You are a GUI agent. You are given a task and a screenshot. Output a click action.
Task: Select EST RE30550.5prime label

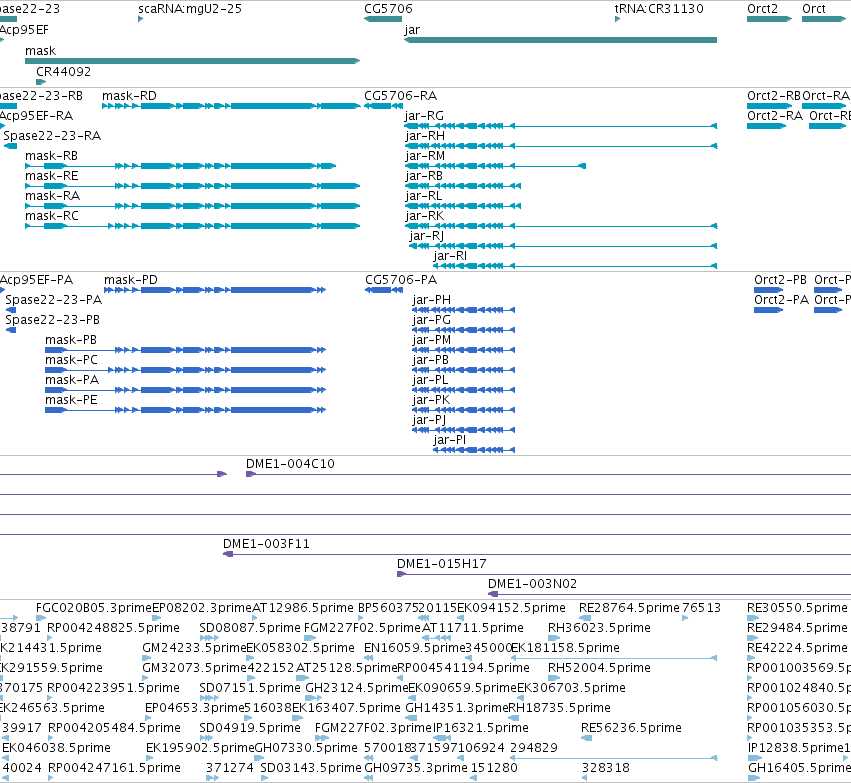point(797,608)
